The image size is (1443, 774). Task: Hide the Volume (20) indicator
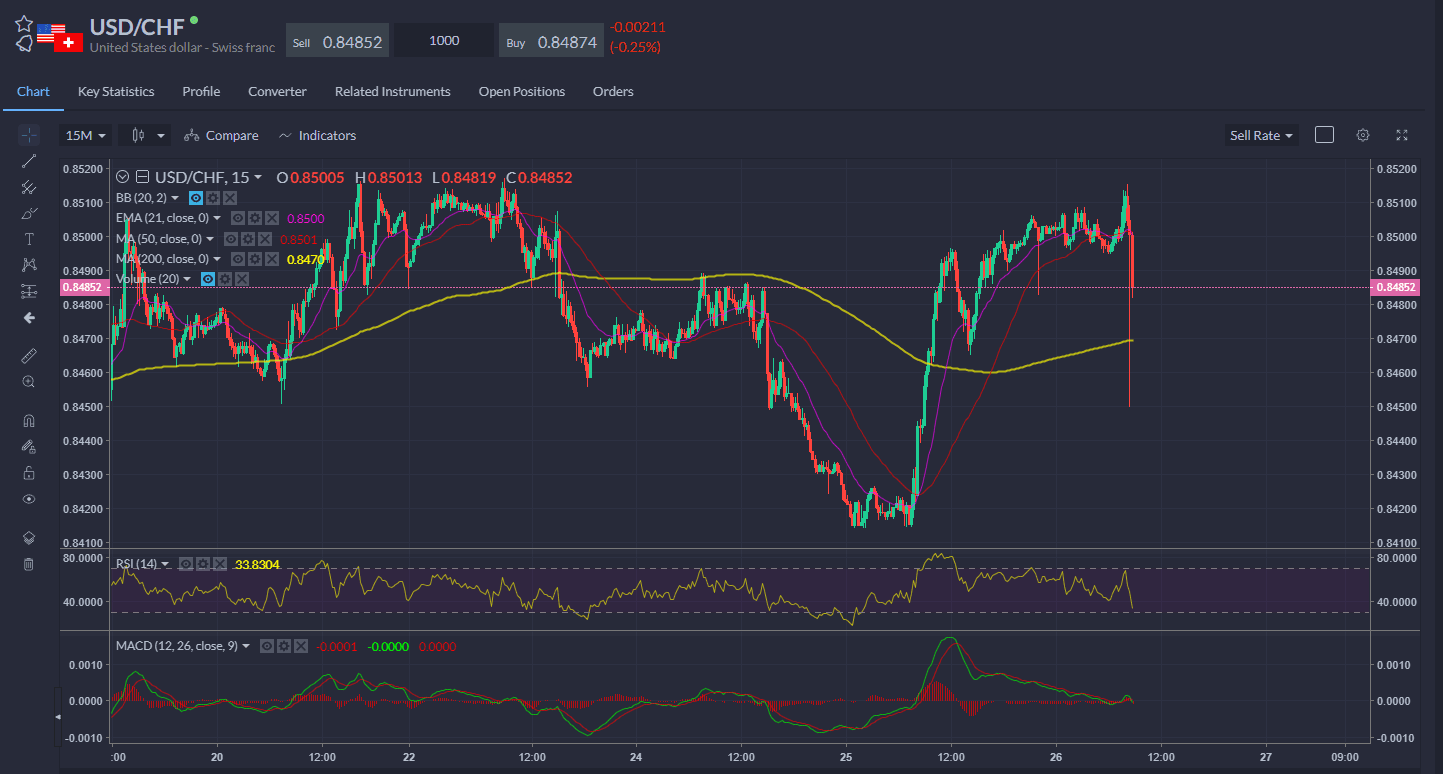[208, 279]
